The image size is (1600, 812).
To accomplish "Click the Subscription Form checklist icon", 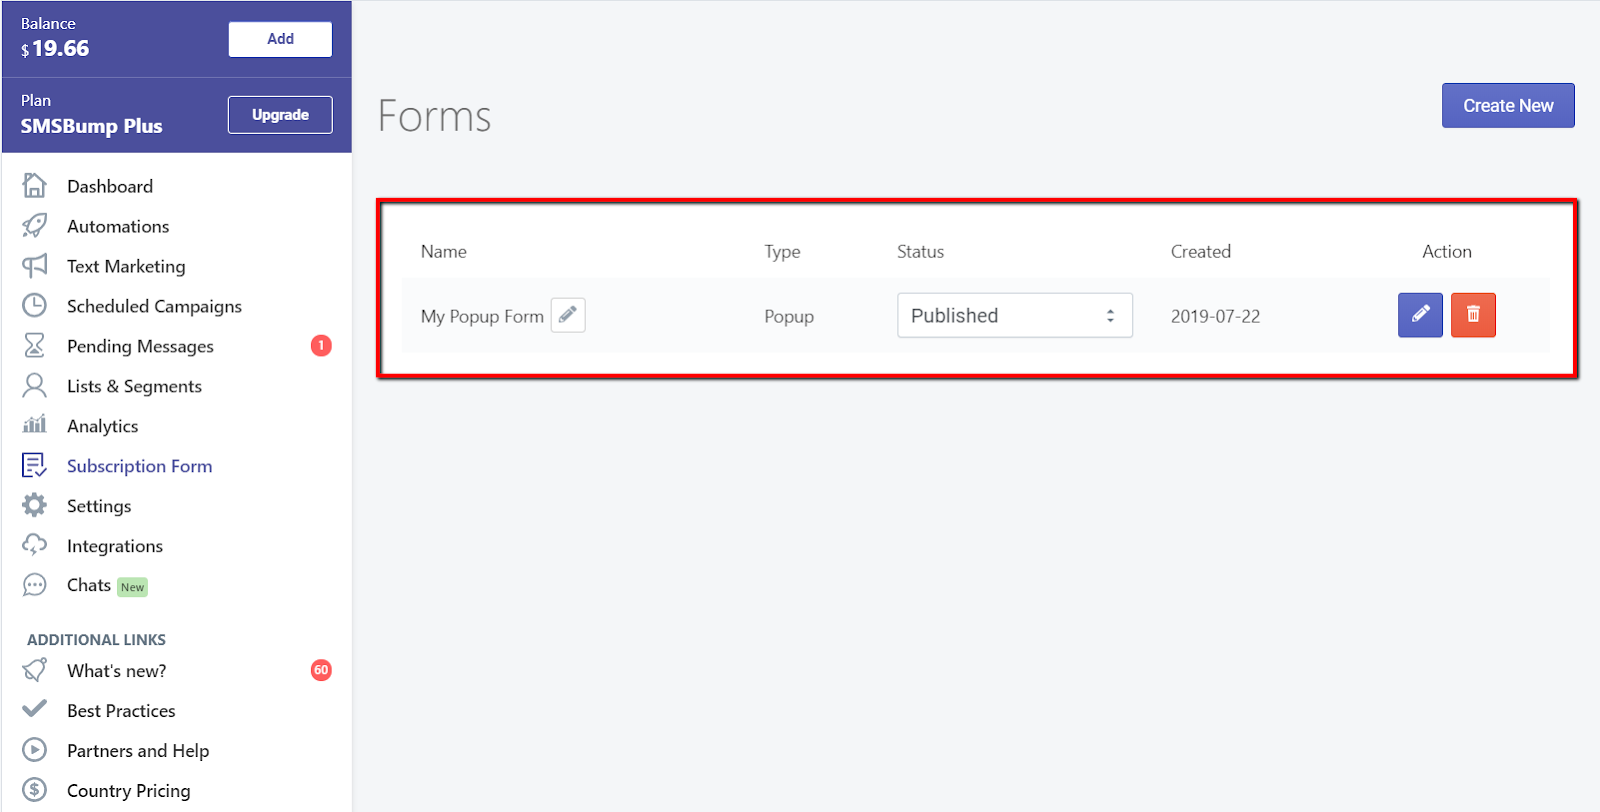I will point(34,465).
